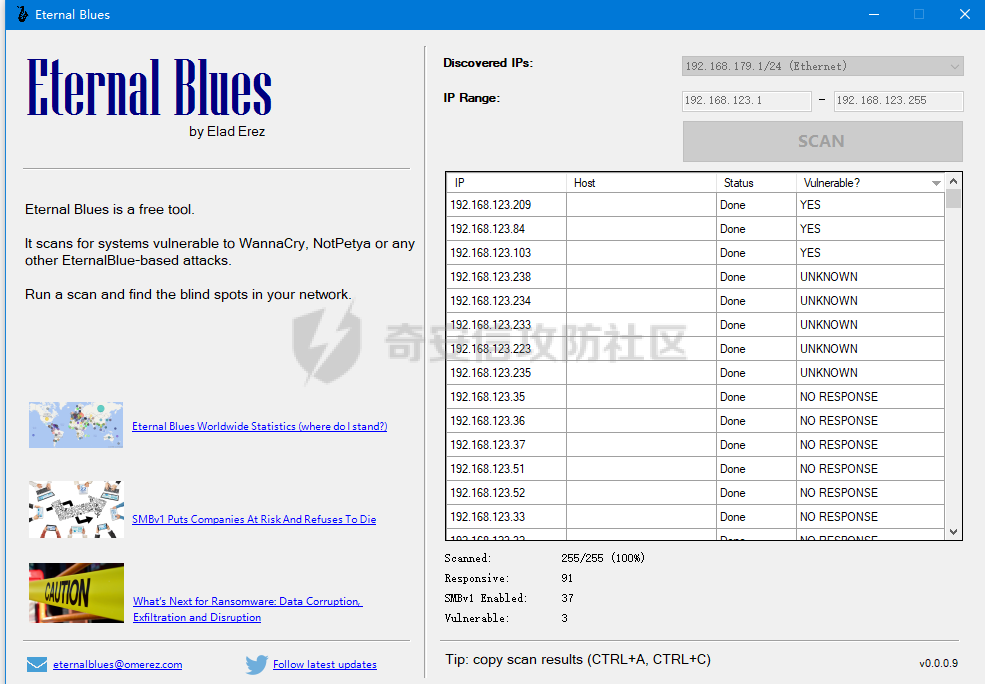
Task: Click the email envelope icon
Action: tap(37, 664)
